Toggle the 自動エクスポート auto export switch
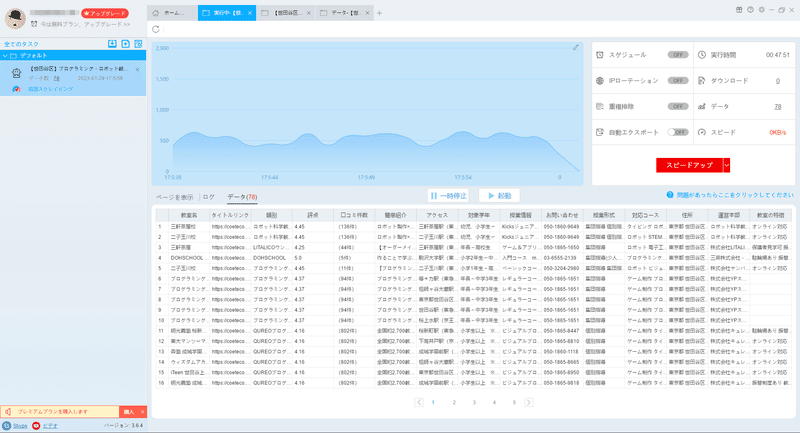Viewport: 800px width, 433px height. 678,132
